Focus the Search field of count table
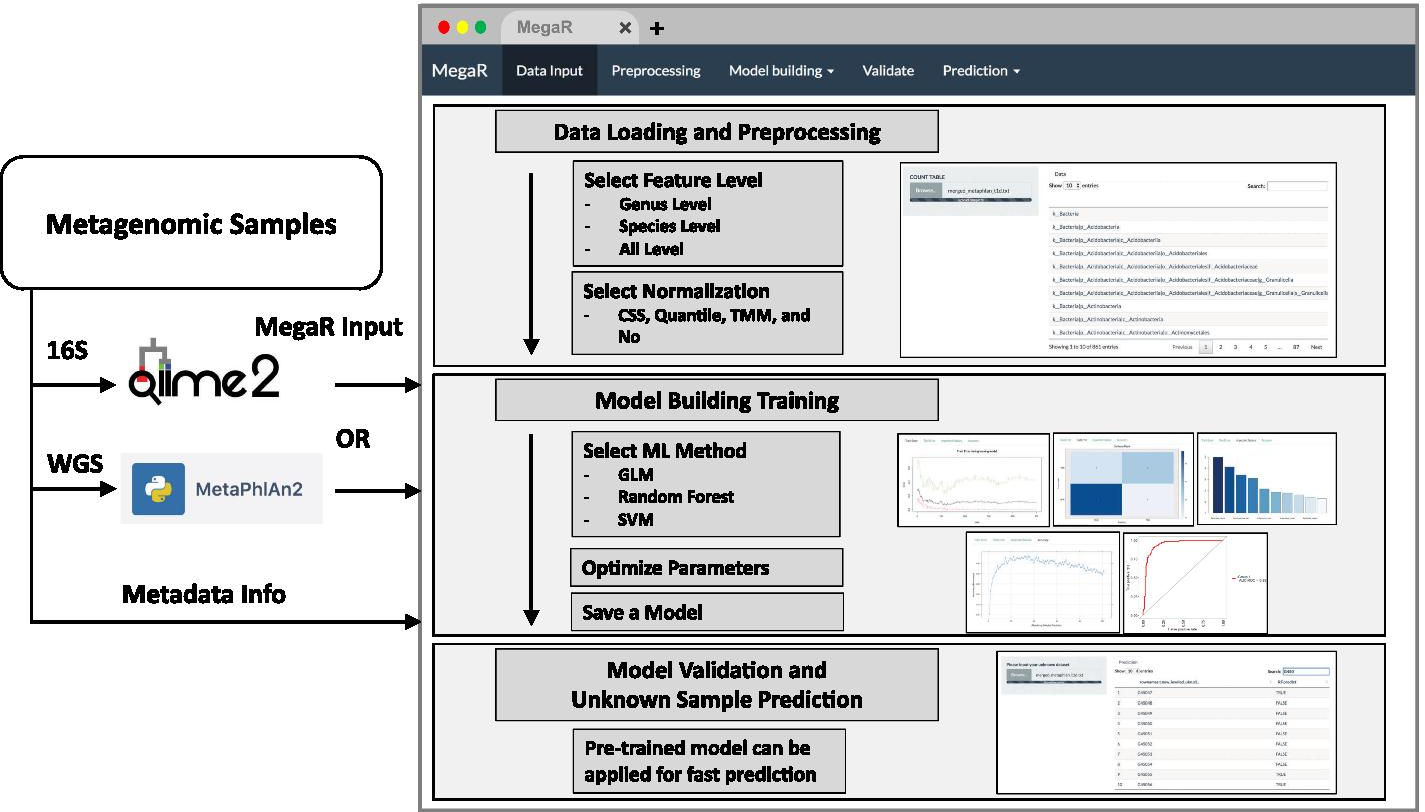 (1297, 186)
